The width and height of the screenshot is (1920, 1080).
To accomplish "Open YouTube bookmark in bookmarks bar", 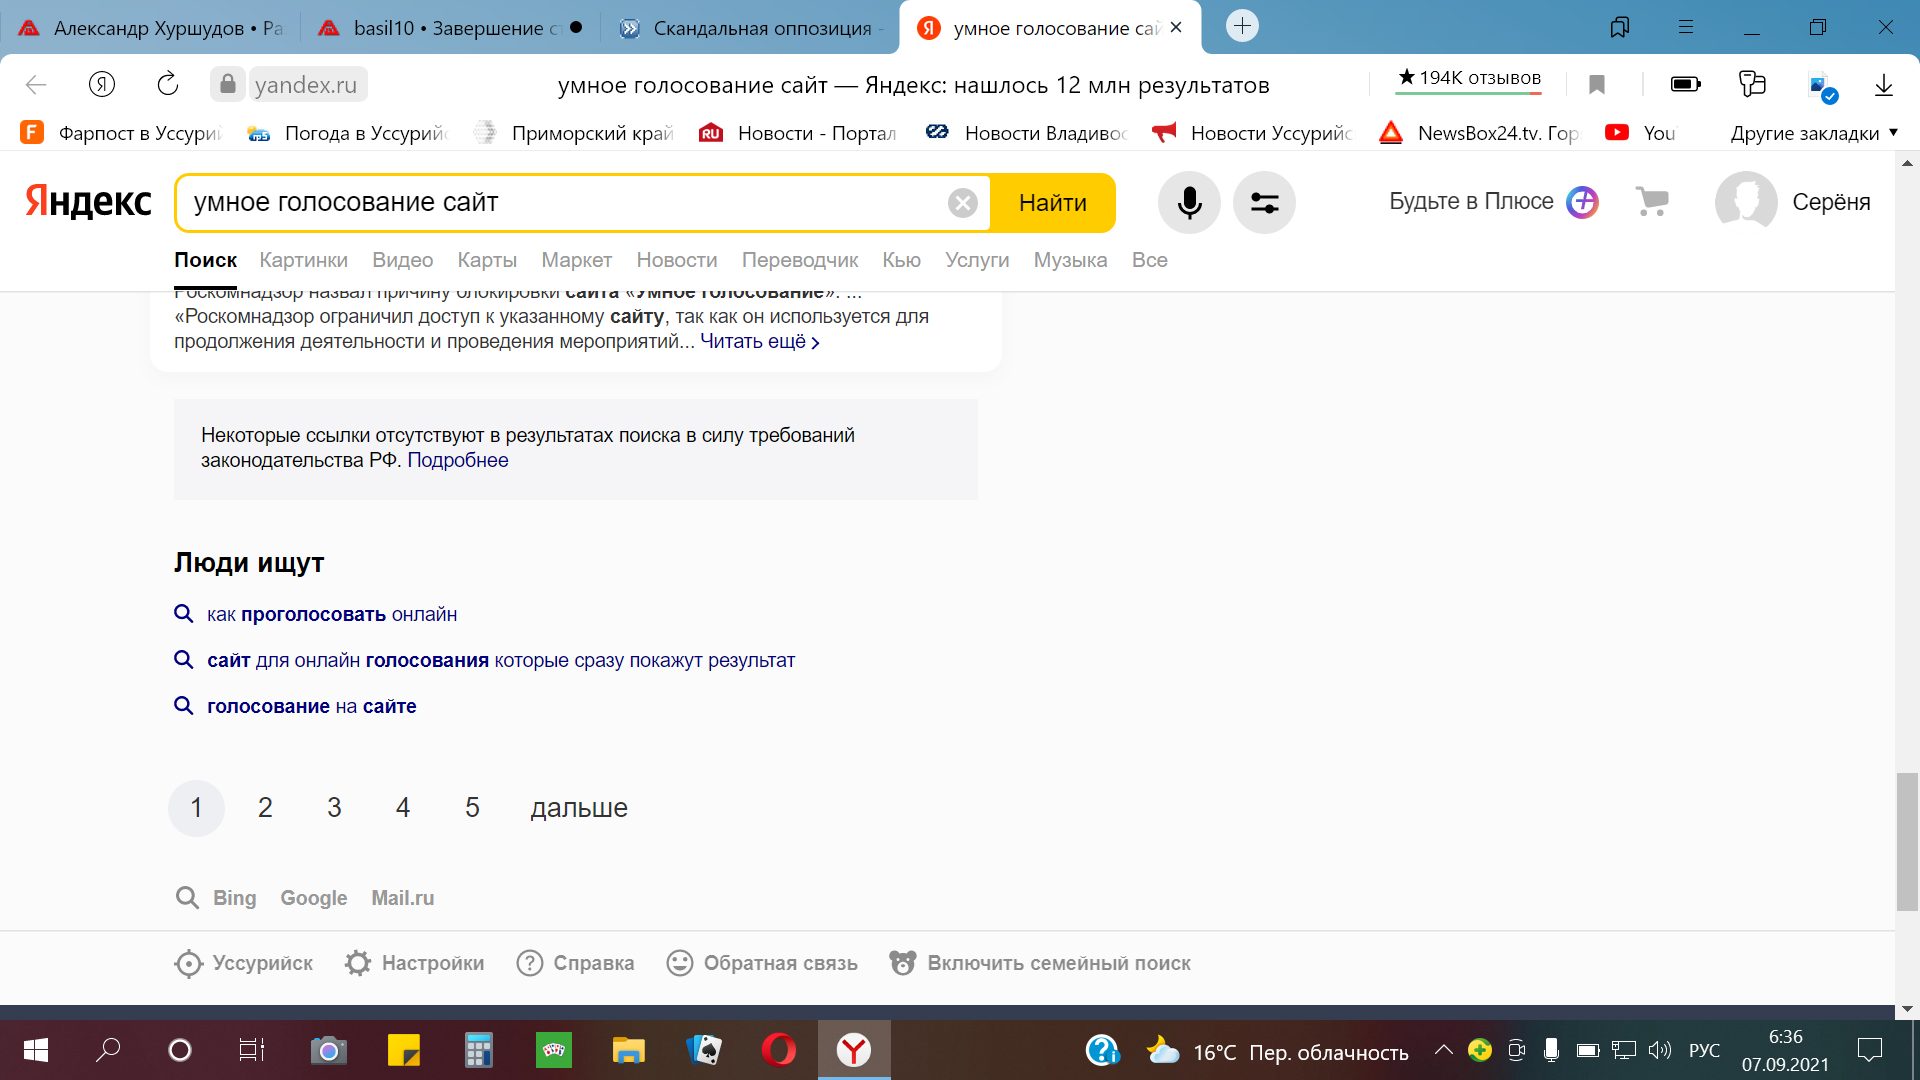I will (x=1640, y=133).
